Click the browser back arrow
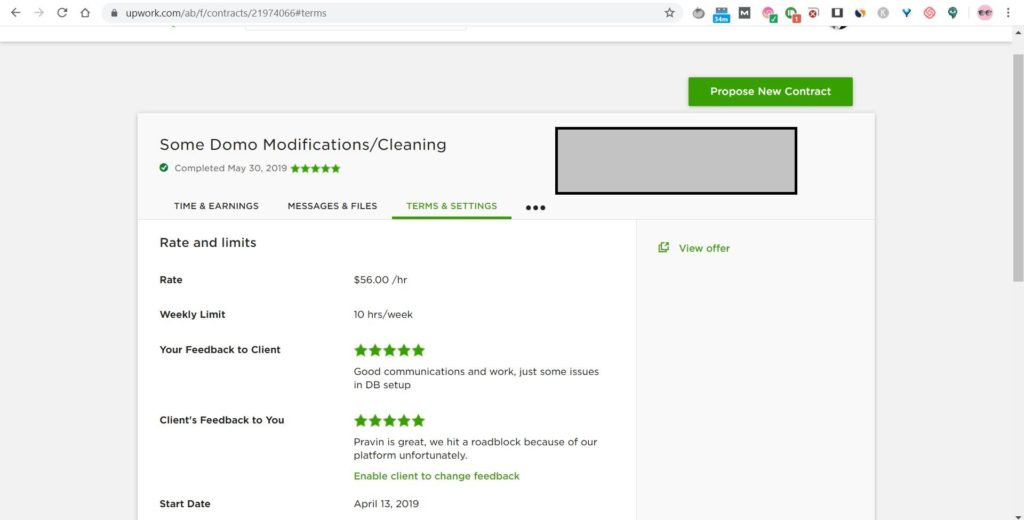Screen dimensions: 1024x520 [15, 13]
